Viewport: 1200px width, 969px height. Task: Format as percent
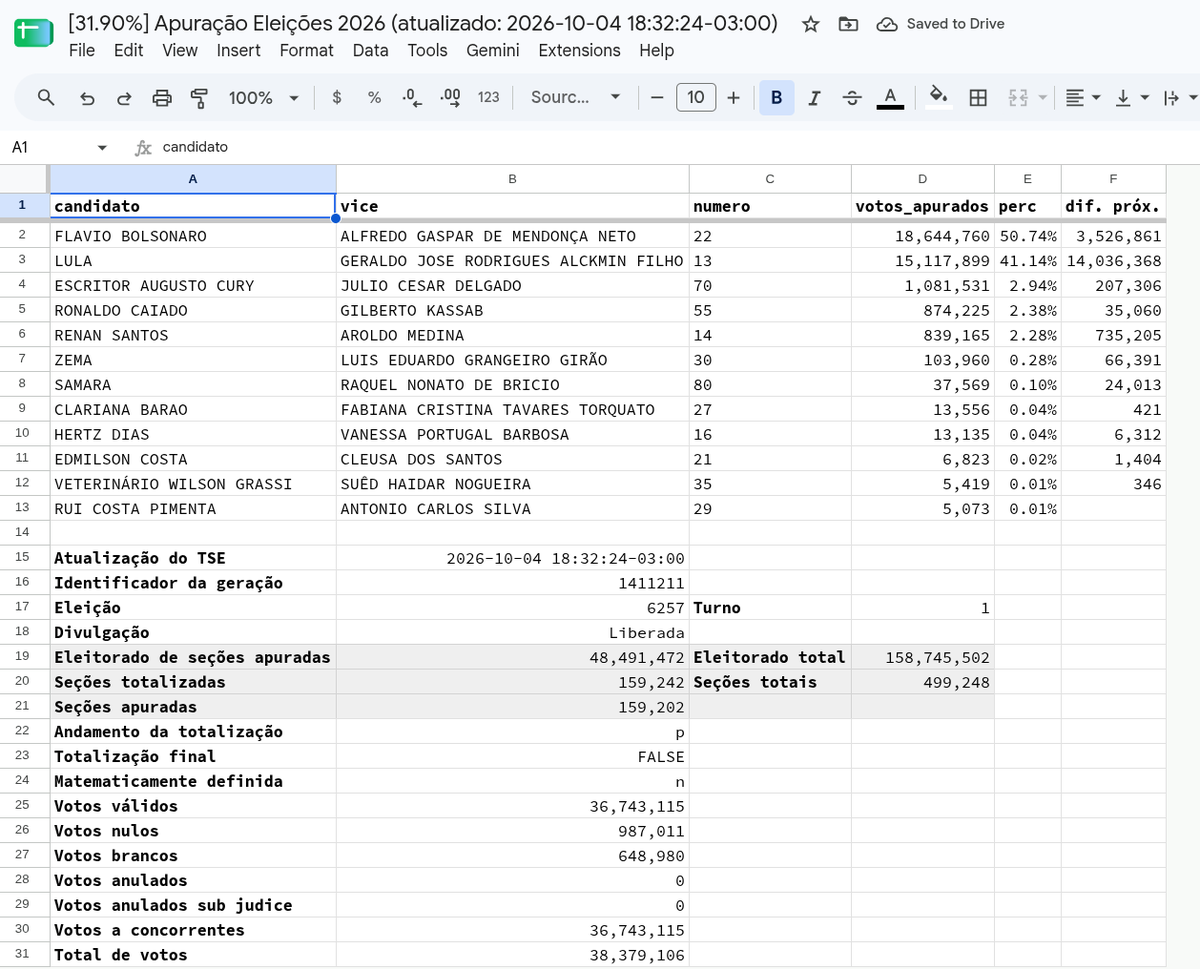pyautogui.click(x=374, y=97)
